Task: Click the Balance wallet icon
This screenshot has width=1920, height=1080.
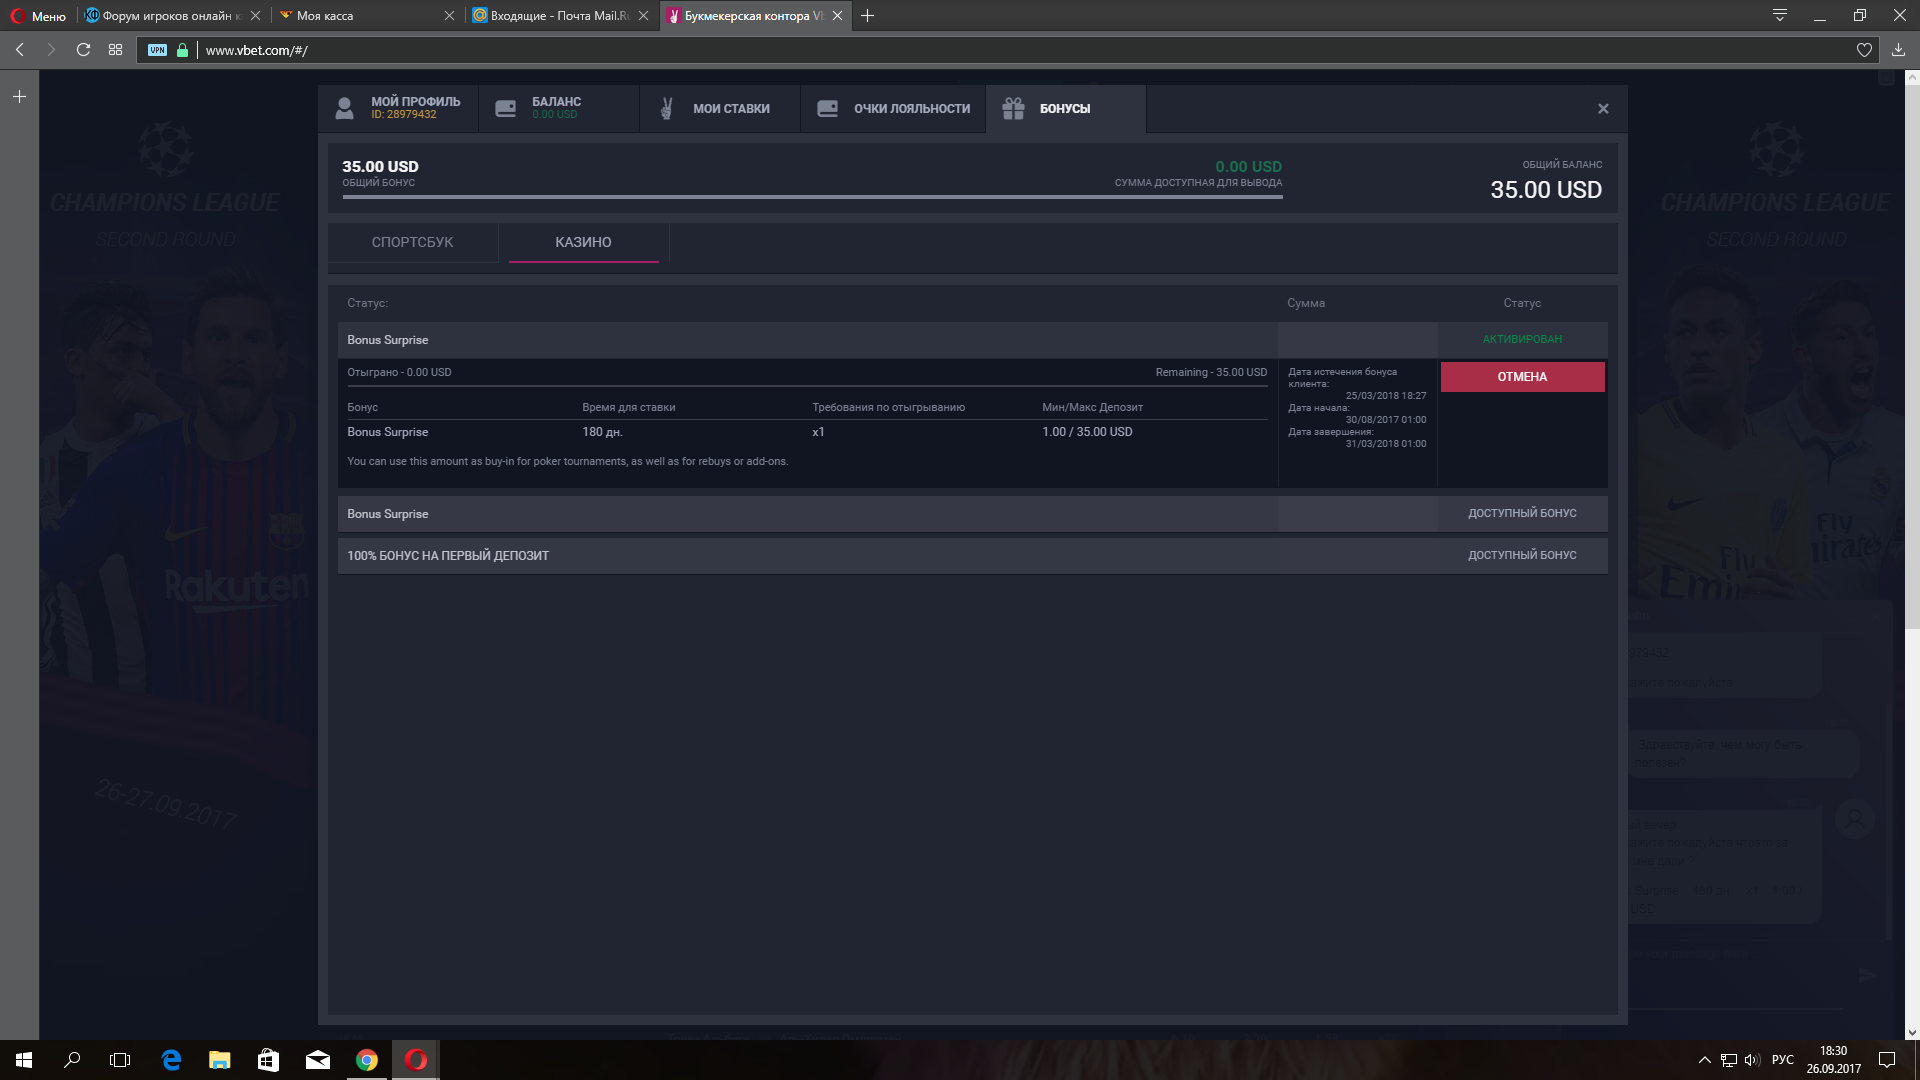Action: pos(506,108)
